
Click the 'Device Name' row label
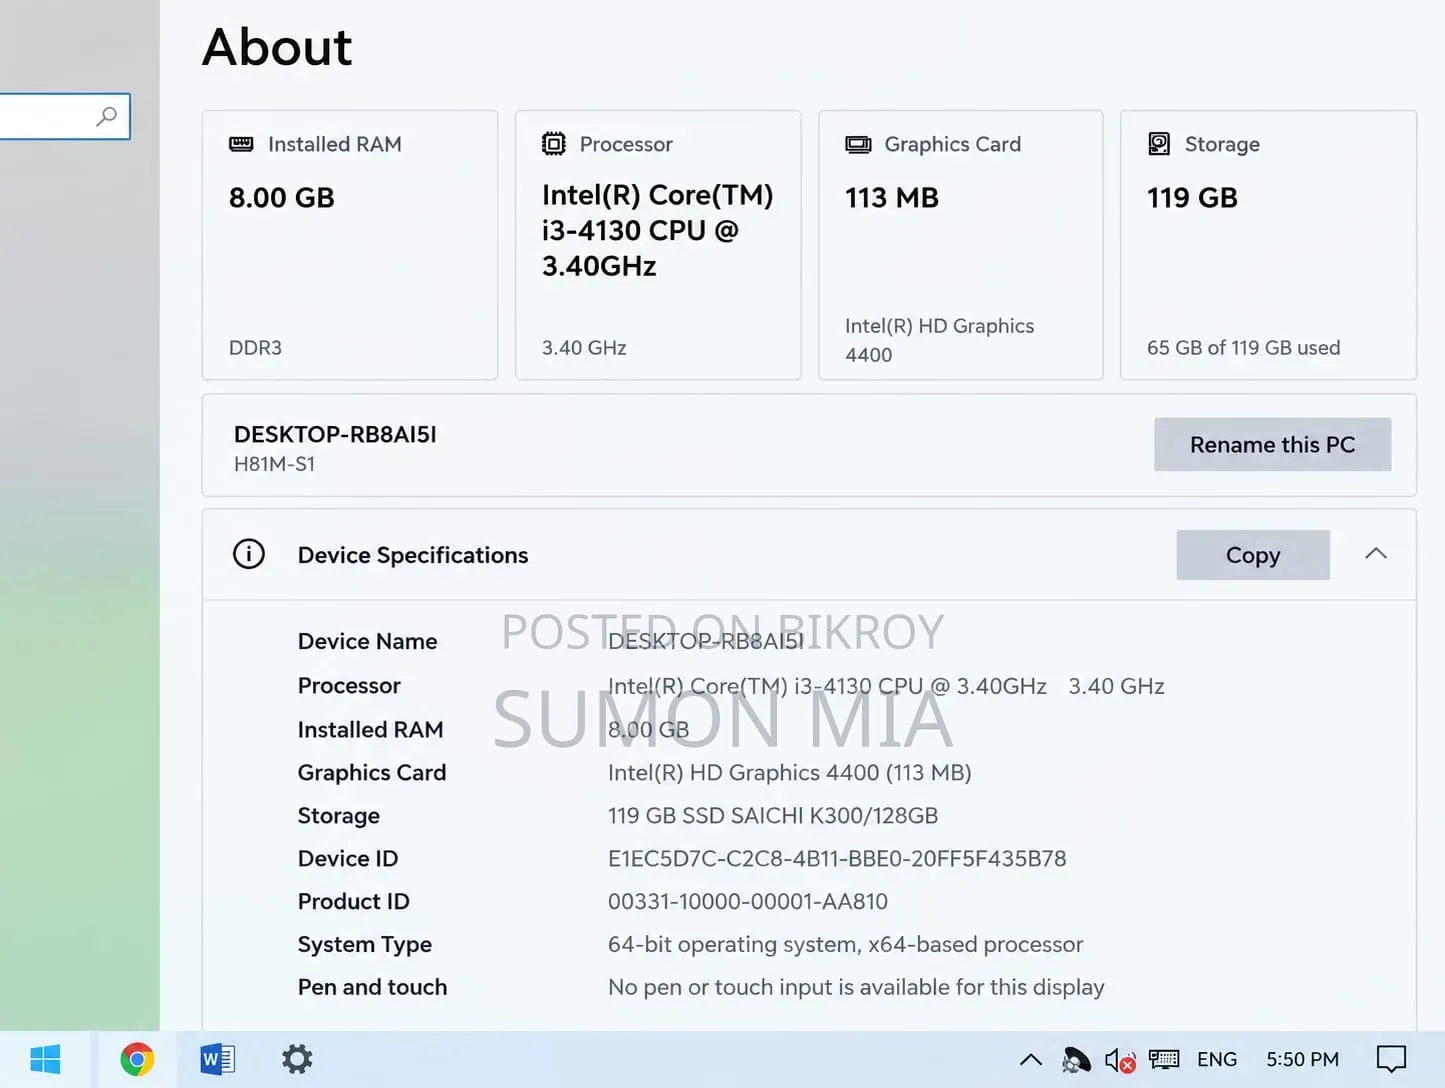(367, 642)
